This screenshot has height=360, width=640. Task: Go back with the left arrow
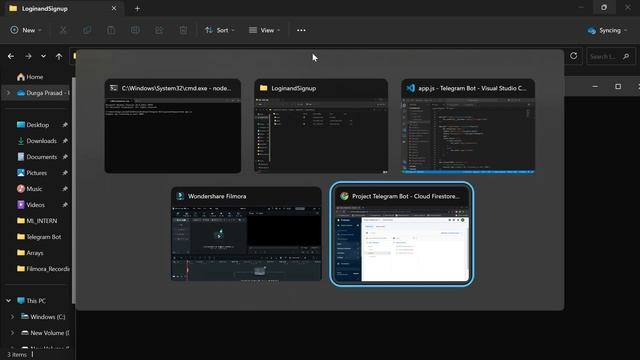tap(11, 56)
